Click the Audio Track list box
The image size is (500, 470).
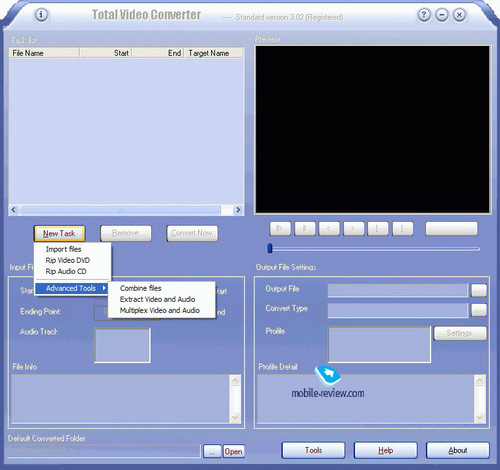point(123,345)
